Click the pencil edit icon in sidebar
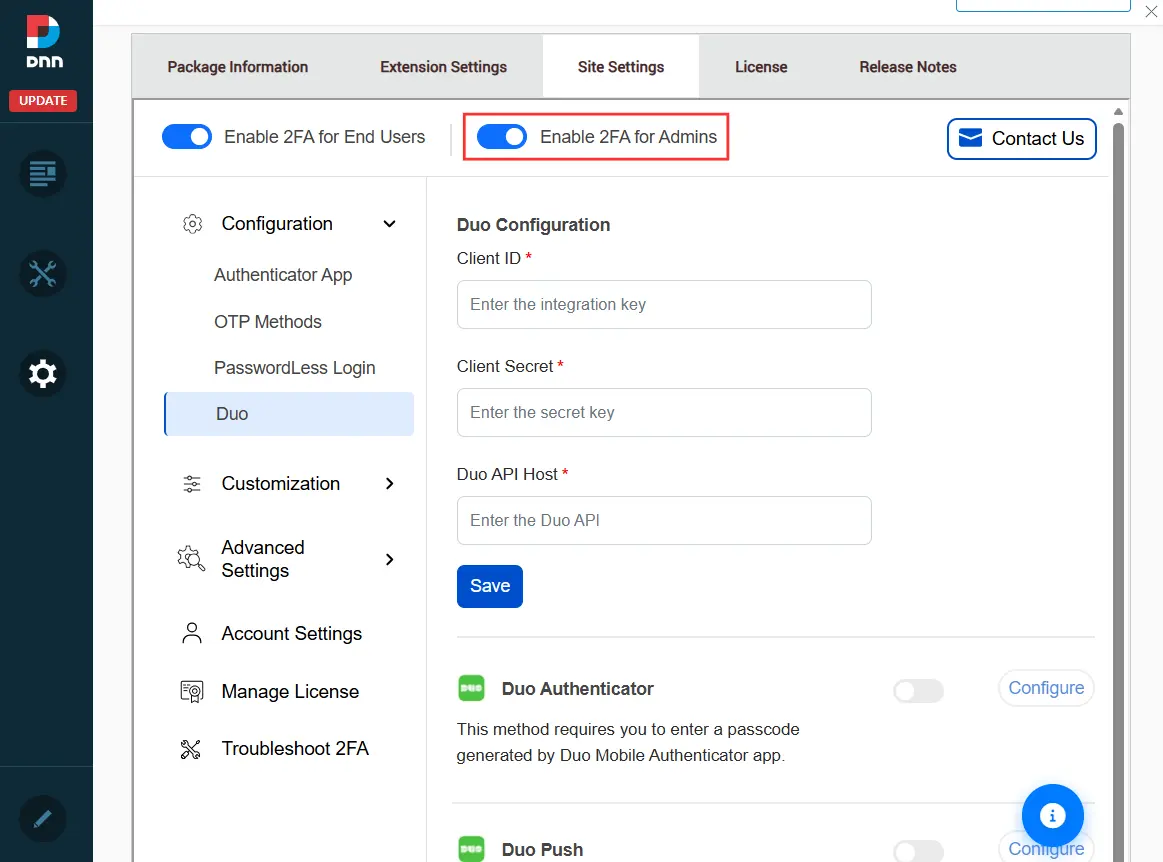The height and width of the screenshot is (862, 1163). click(42, 819)
